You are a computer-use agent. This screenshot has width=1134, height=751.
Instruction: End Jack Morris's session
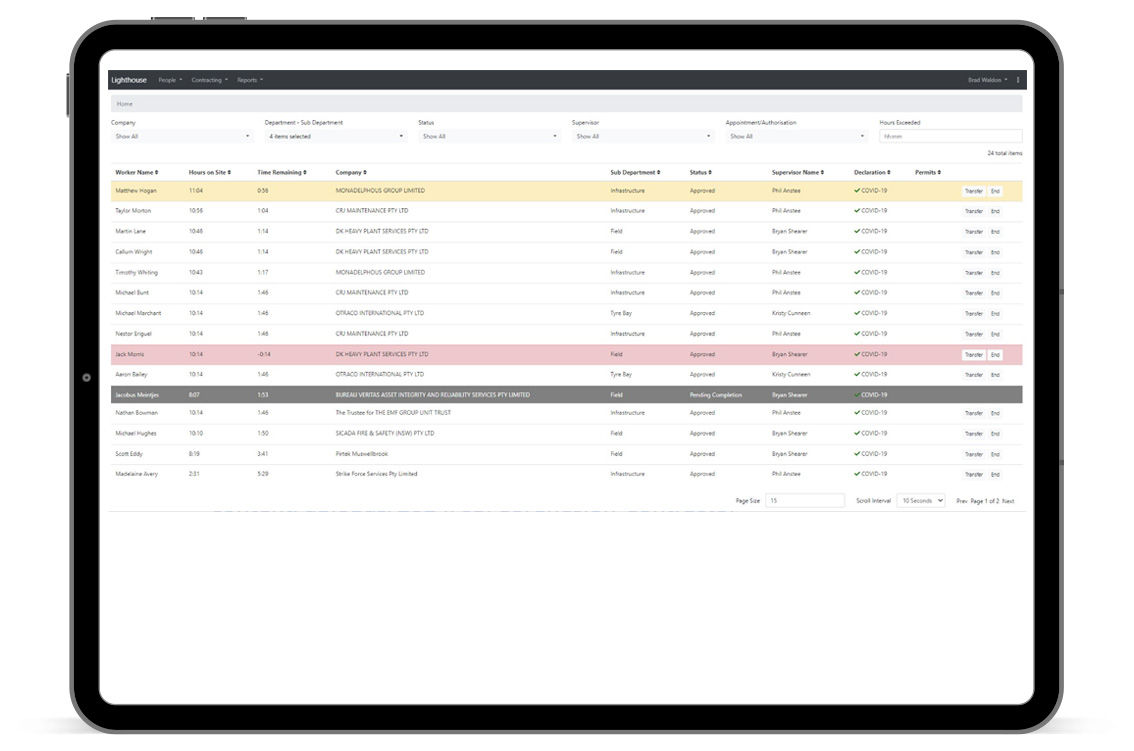tap(995, 355)
